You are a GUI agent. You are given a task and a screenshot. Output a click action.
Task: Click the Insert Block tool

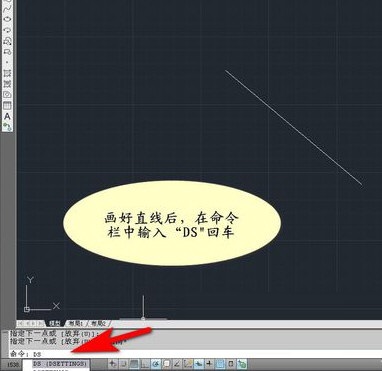click(x=7, y=41)
